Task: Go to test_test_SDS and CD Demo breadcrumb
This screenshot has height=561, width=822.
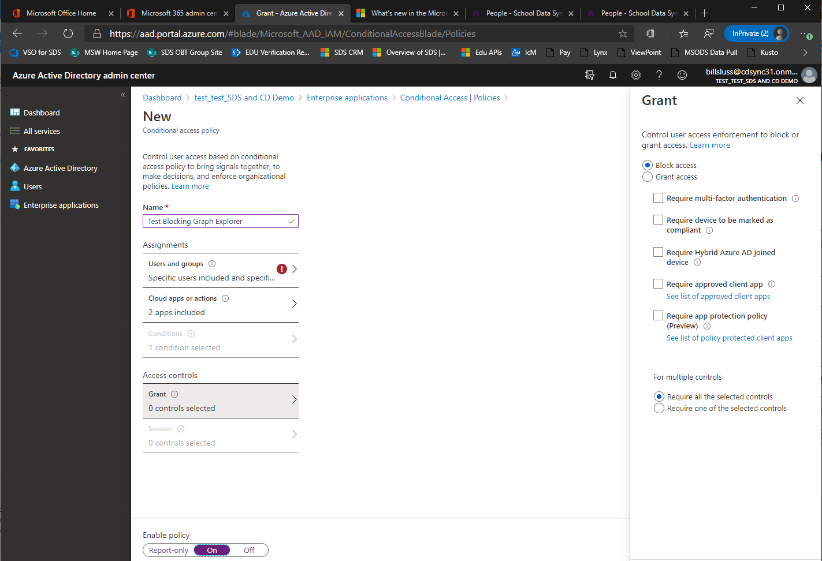Action: 244,98
